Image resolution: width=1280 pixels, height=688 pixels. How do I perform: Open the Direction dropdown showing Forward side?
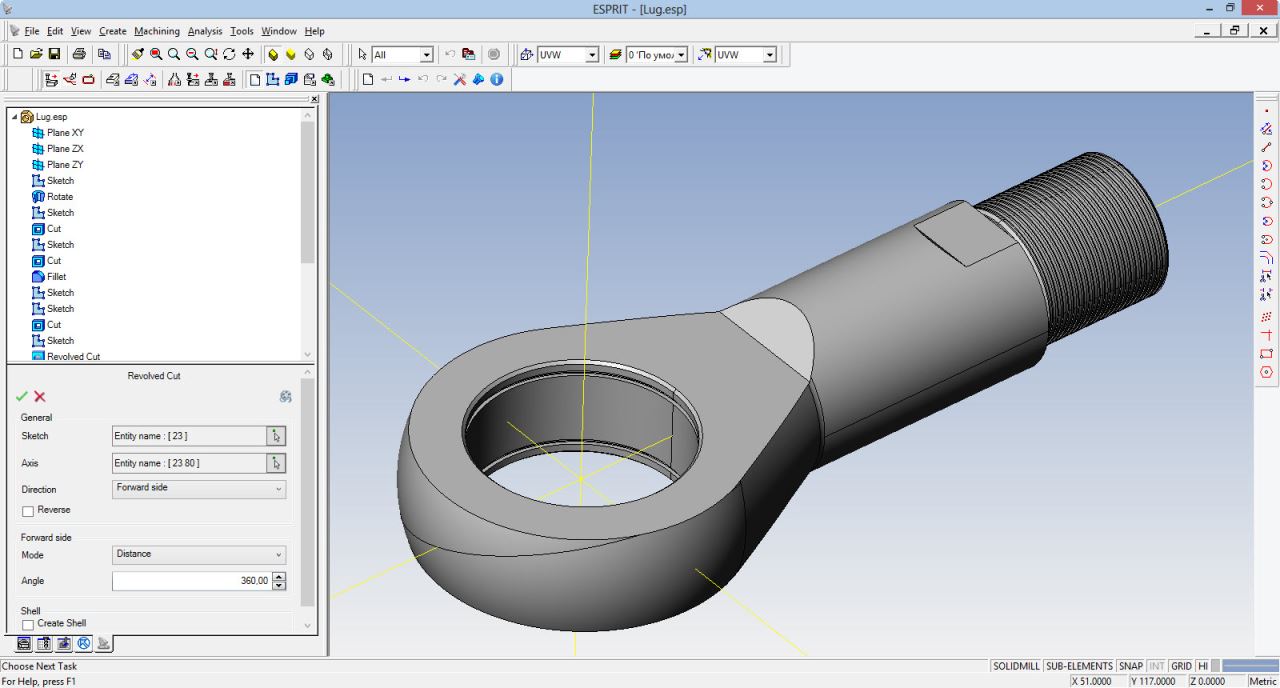pyautogui.click(x=199, y=489)
